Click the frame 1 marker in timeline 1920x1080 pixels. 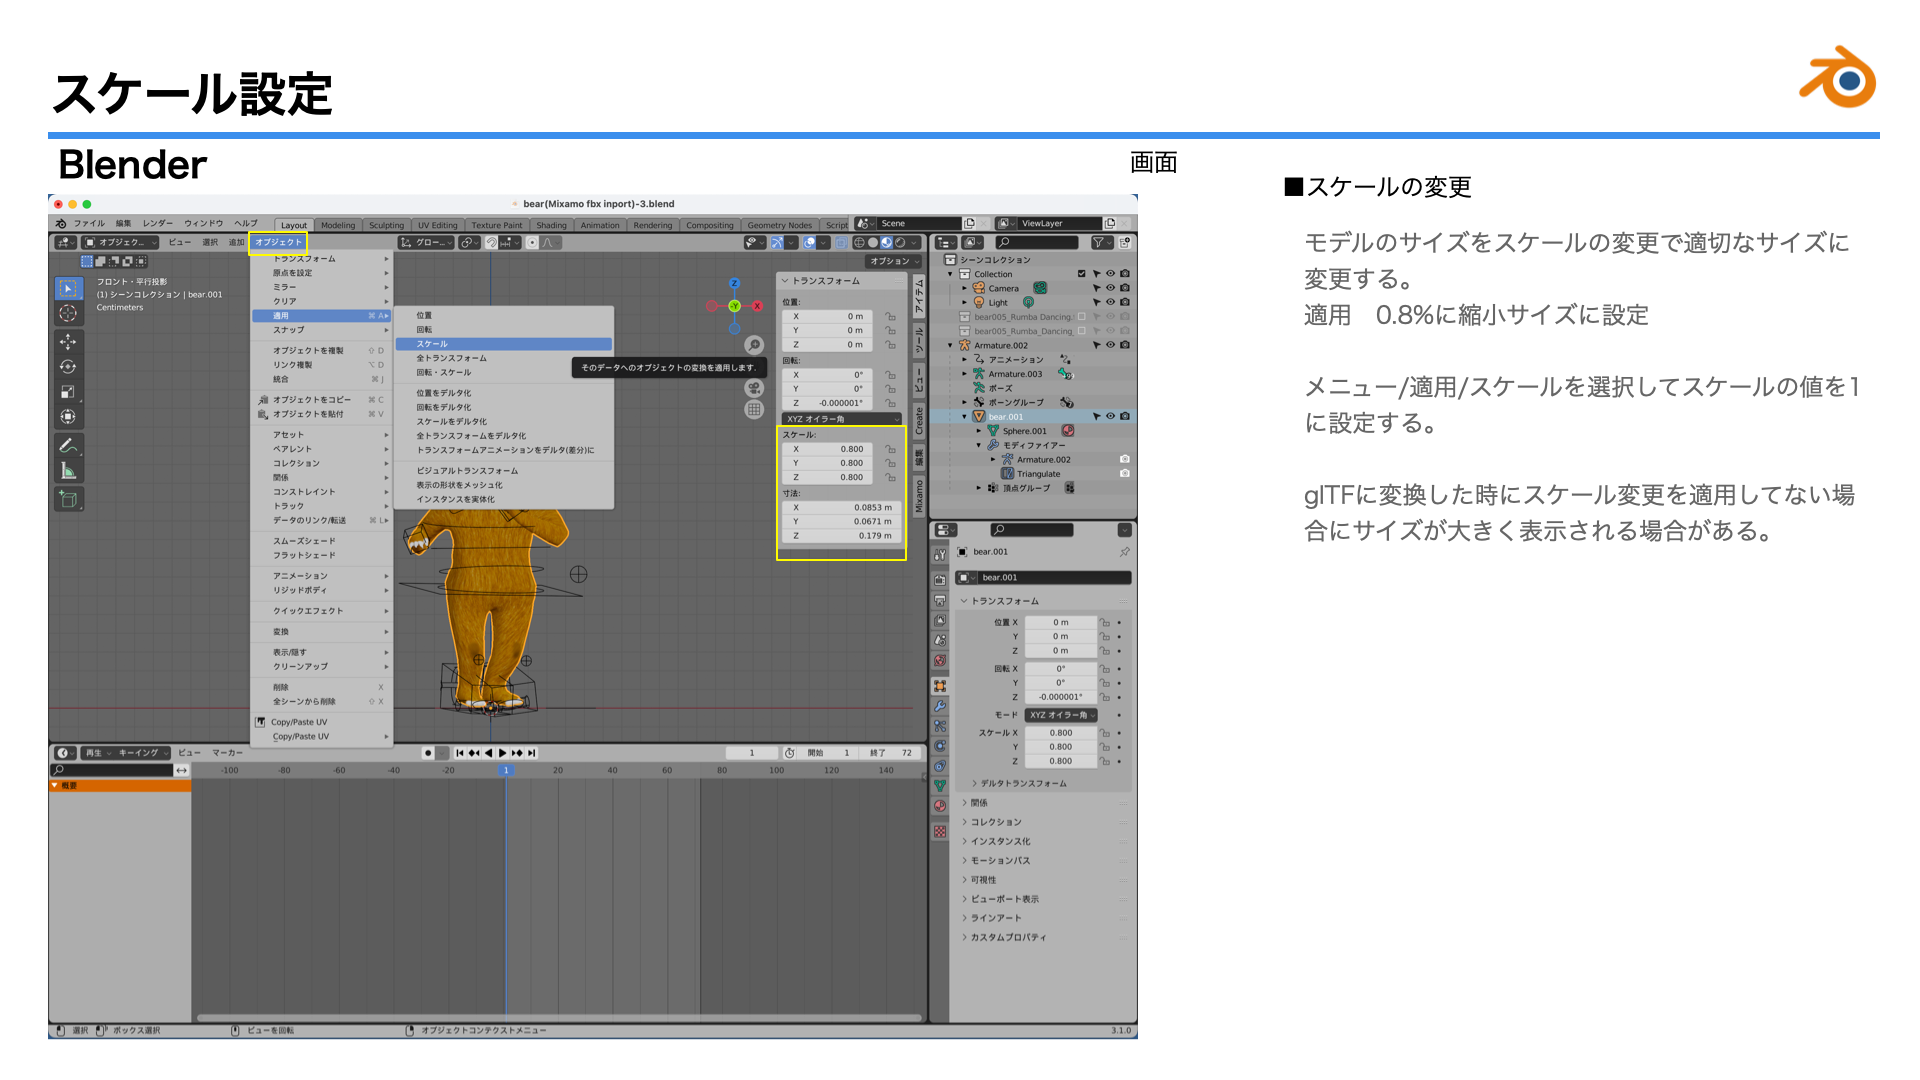pos(506,770)
